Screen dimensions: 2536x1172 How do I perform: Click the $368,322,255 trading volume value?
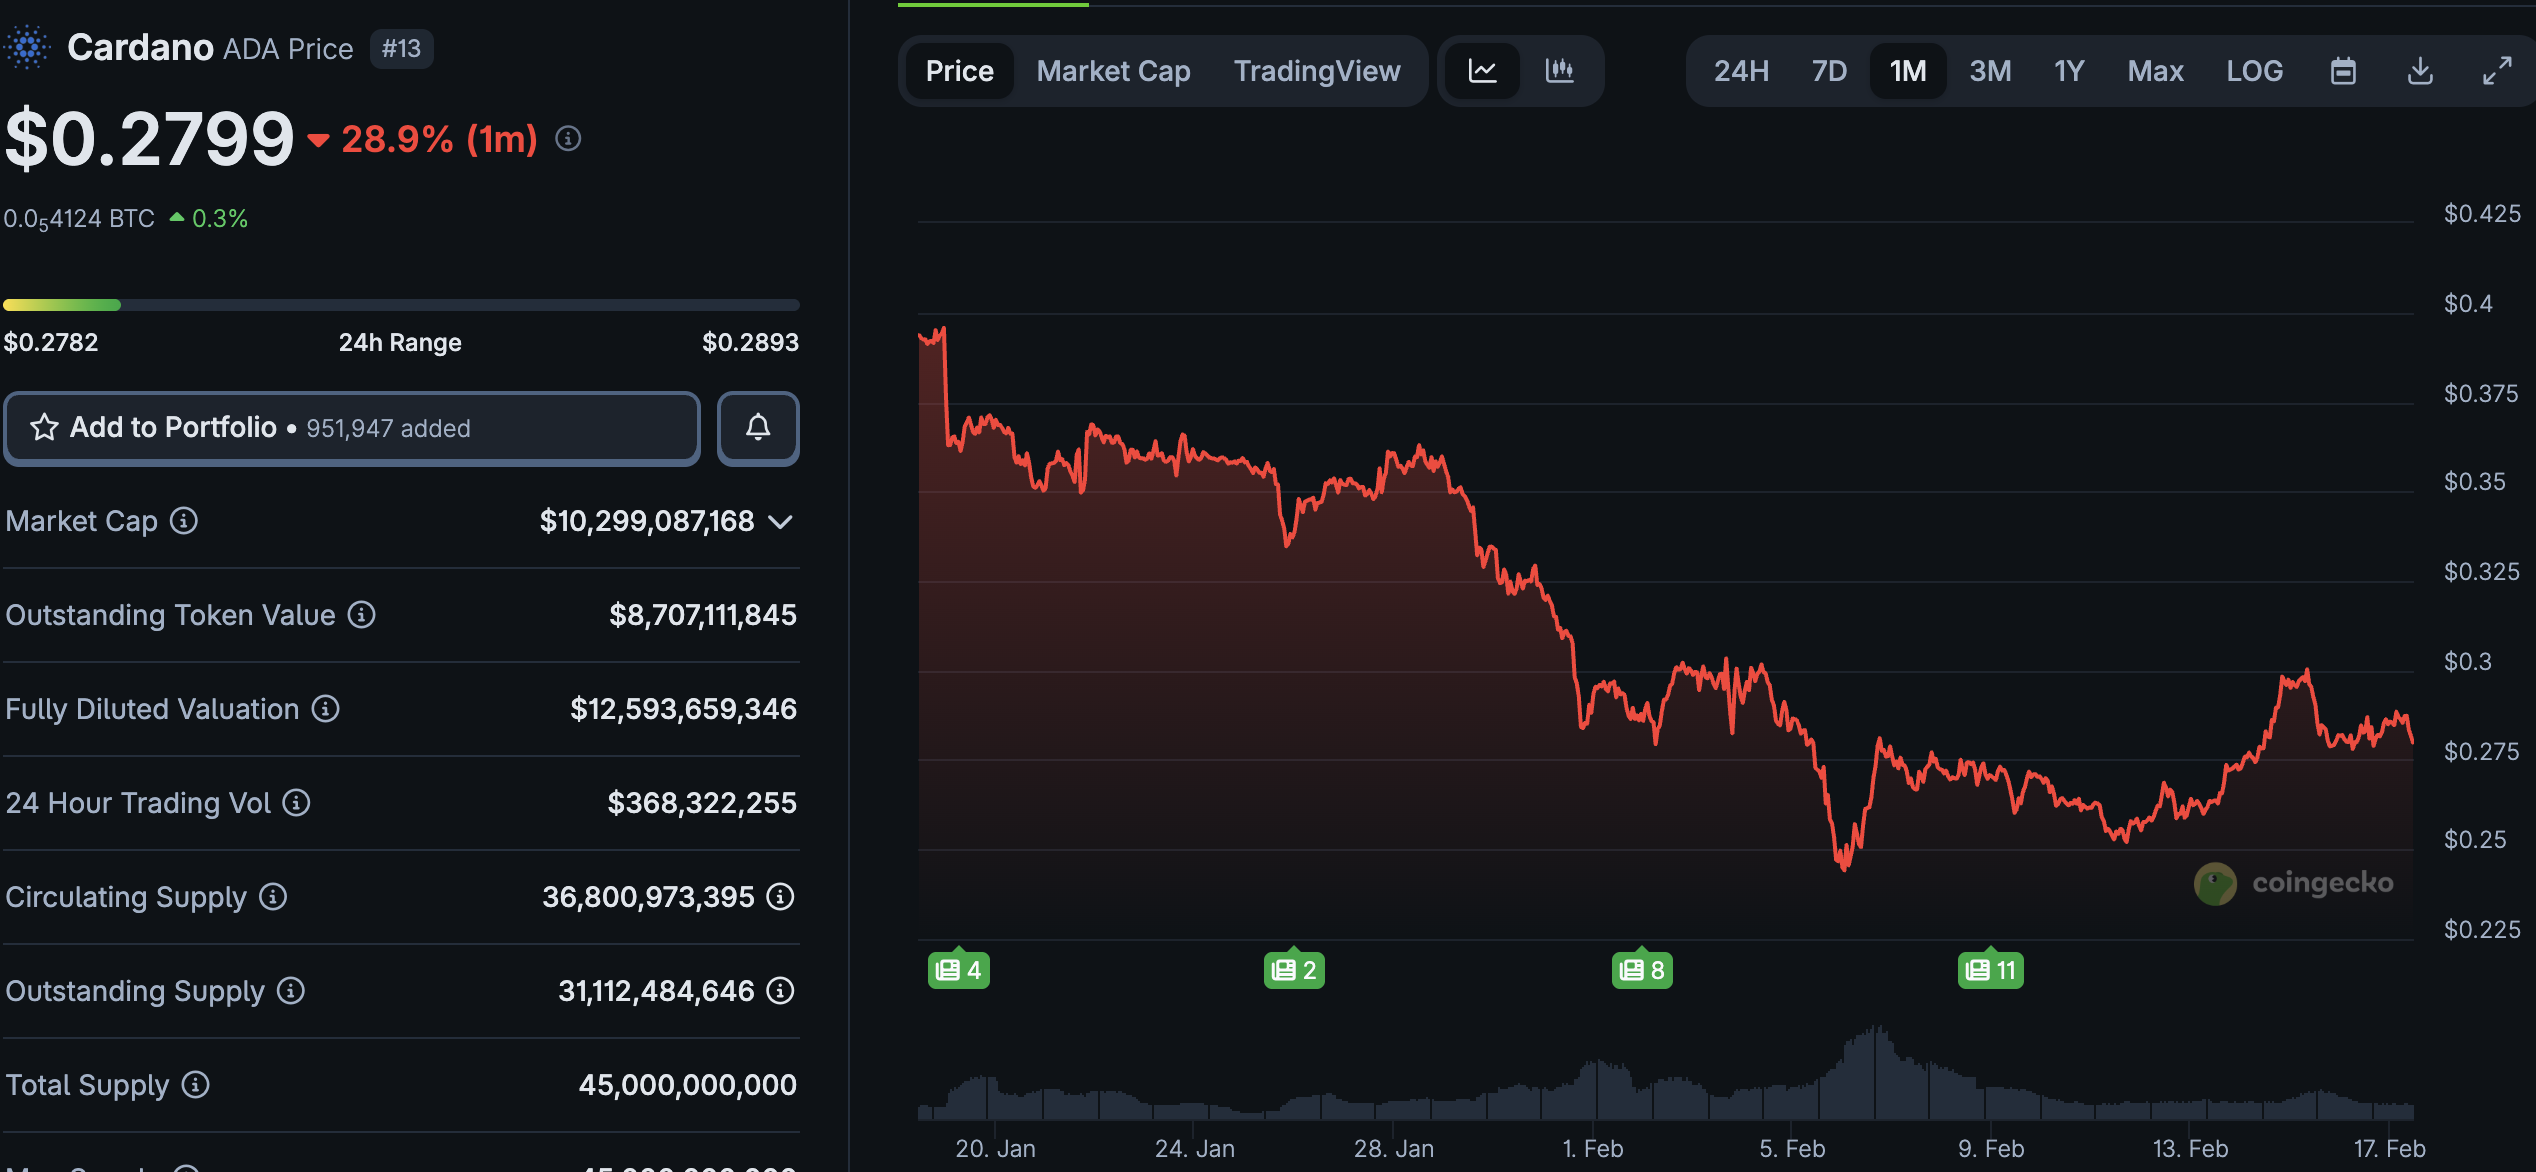tap(702, 803)
